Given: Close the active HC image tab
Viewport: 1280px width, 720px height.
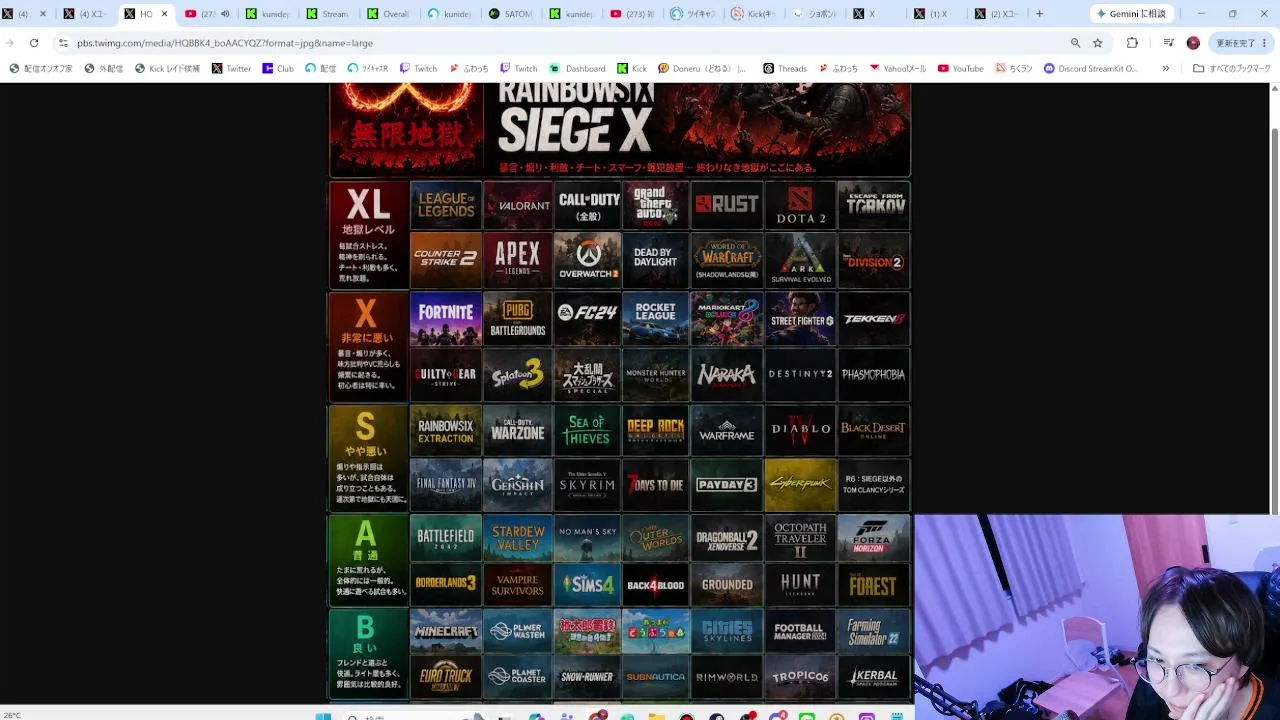Looking at the screenshot, I should [x=164, y=14].
